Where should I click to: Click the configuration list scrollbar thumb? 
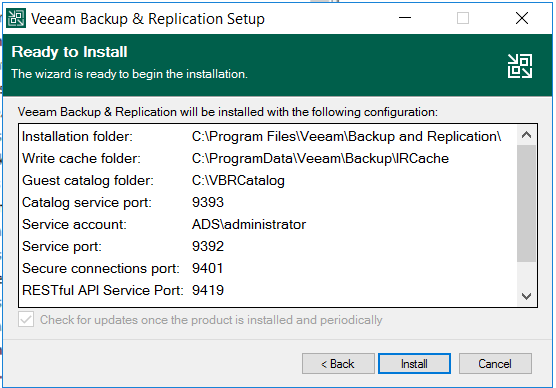526,203
